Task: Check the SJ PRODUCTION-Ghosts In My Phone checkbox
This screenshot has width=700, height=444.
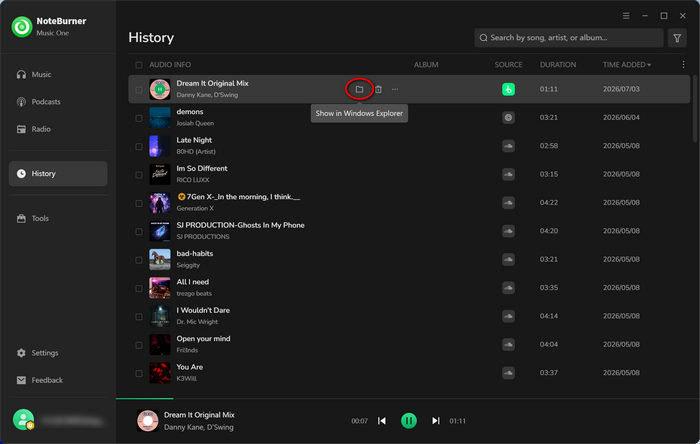Action: click(x=139, y=232)
